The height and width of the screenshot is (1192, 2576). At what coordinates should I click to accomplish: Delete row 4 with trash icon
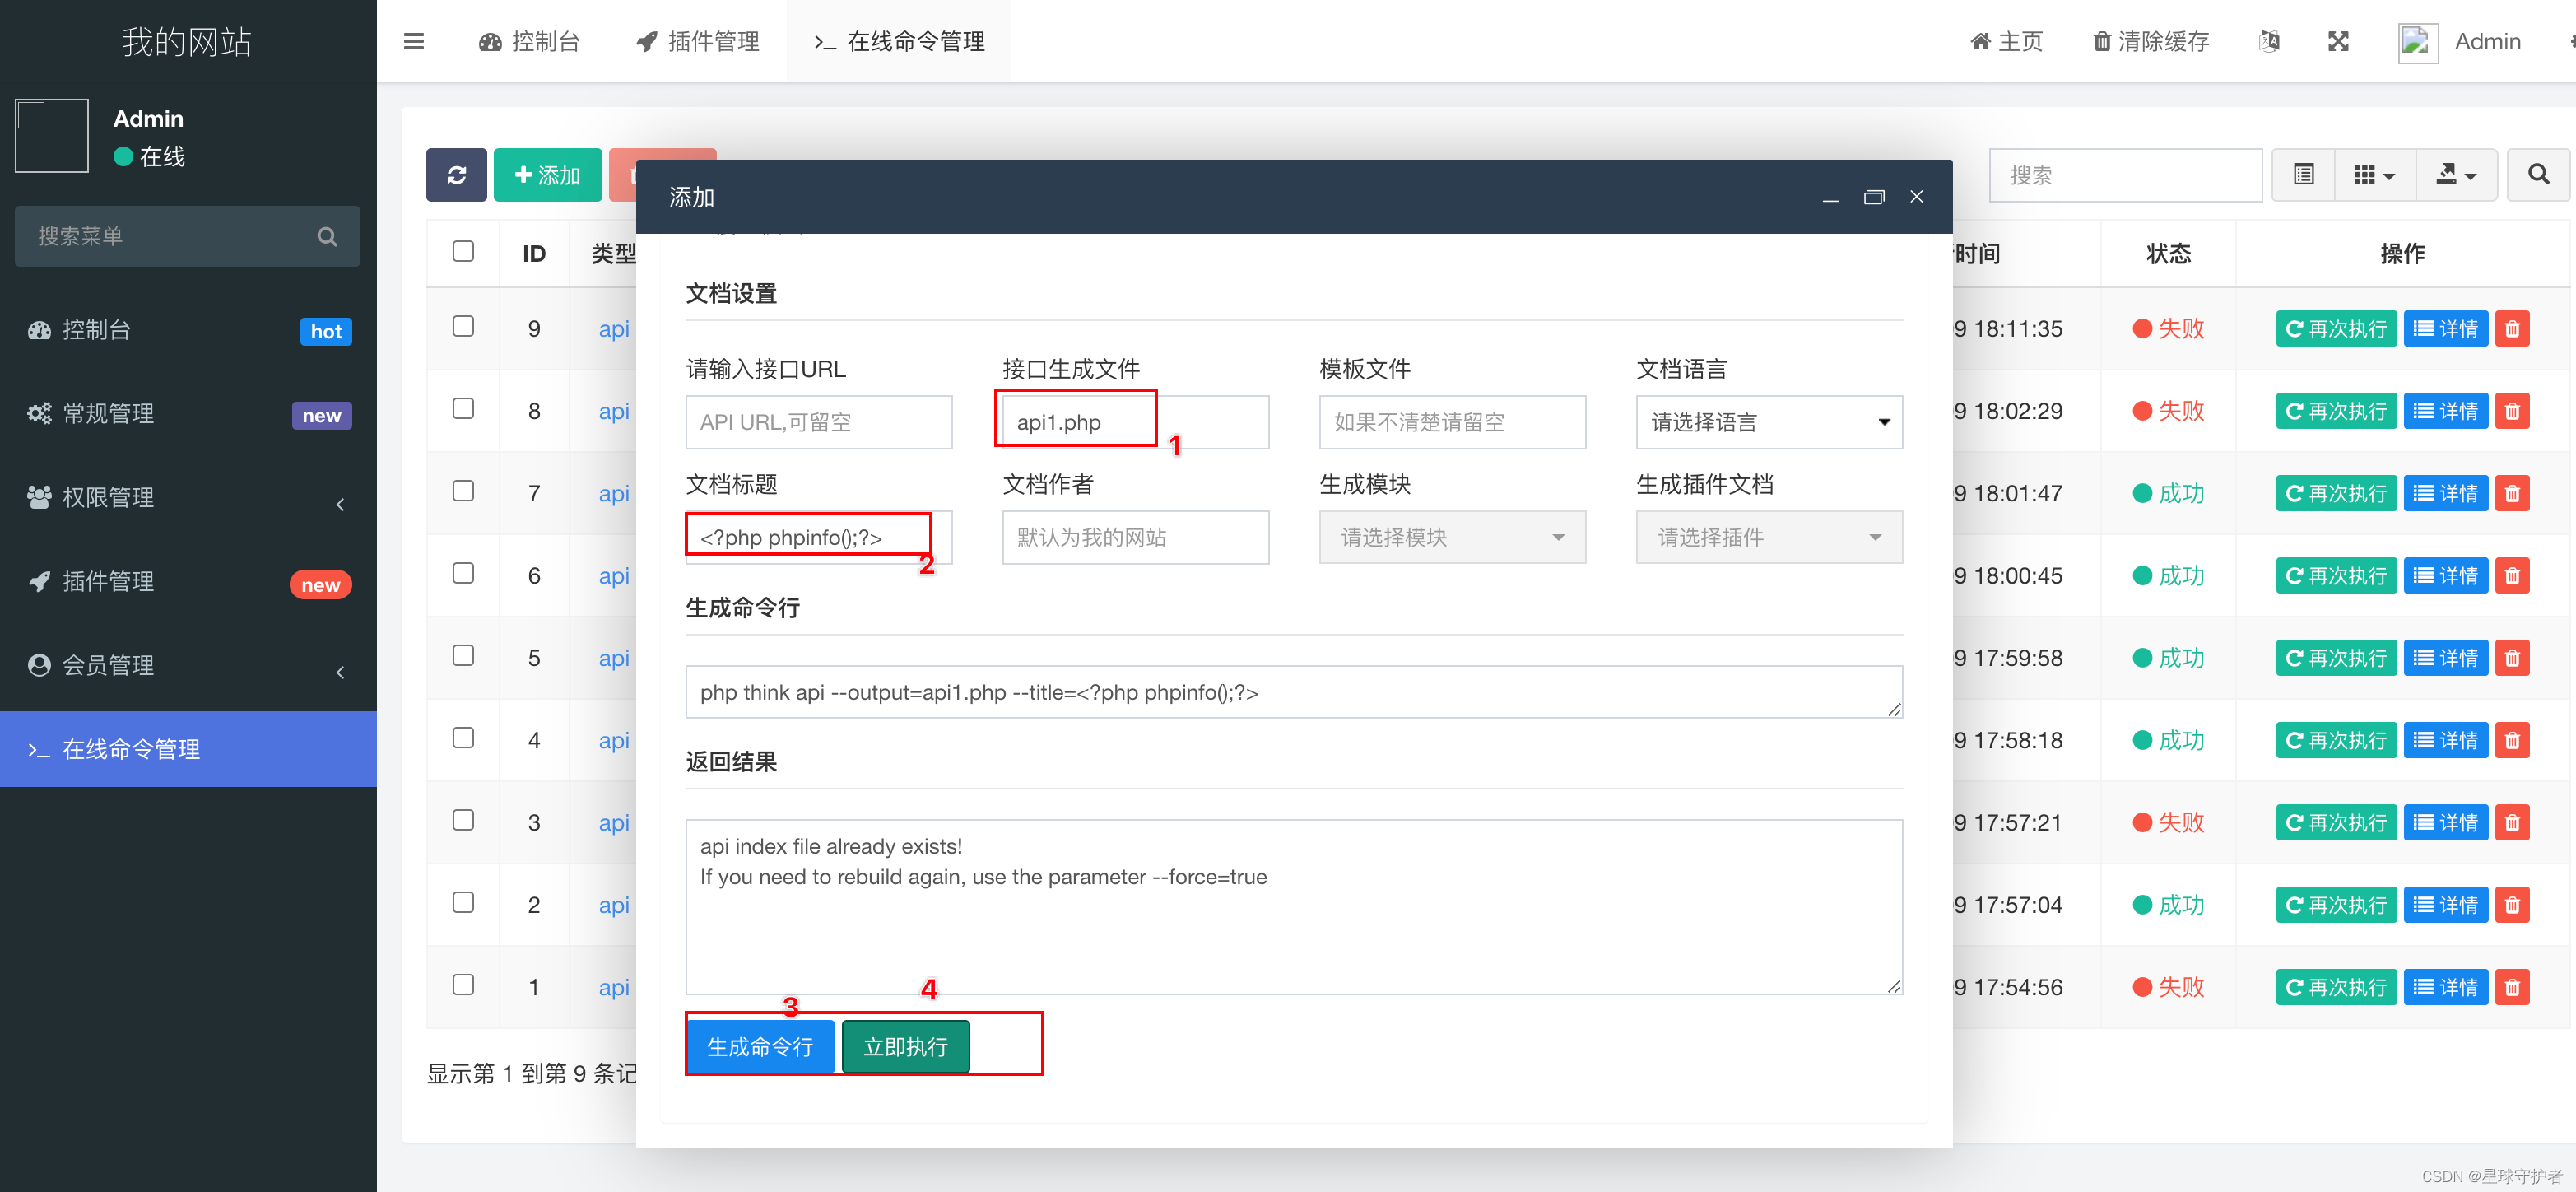pos(2512,740)
